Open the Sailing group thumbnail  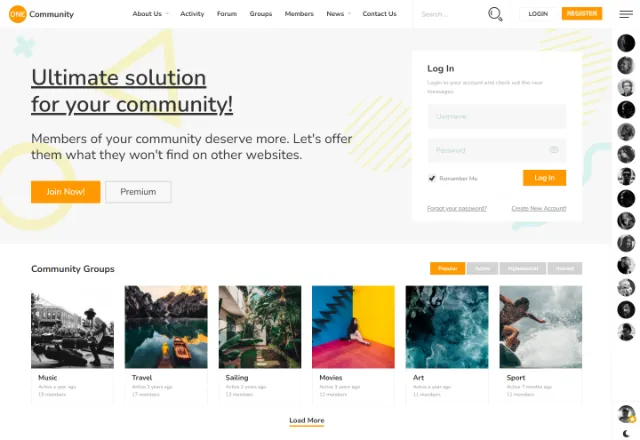click(260, 327)
